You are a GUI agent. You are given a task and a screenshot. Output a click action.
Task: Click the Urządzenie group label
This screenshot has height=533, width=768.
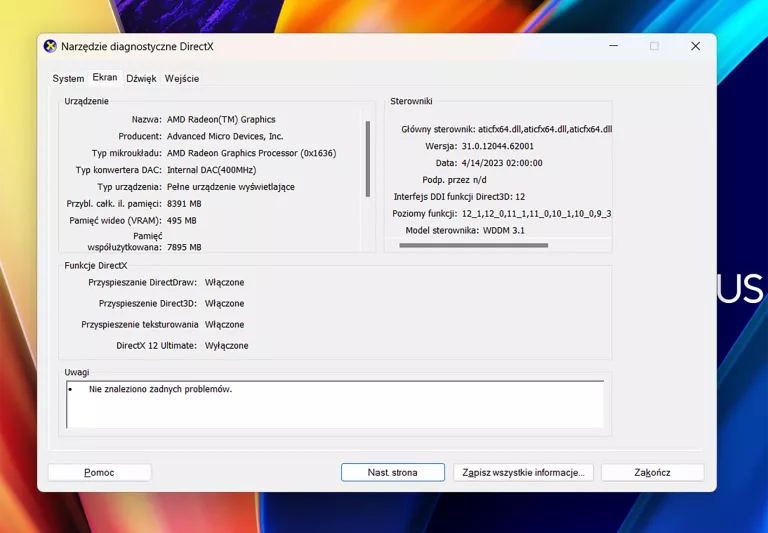(x=86, y=101)
